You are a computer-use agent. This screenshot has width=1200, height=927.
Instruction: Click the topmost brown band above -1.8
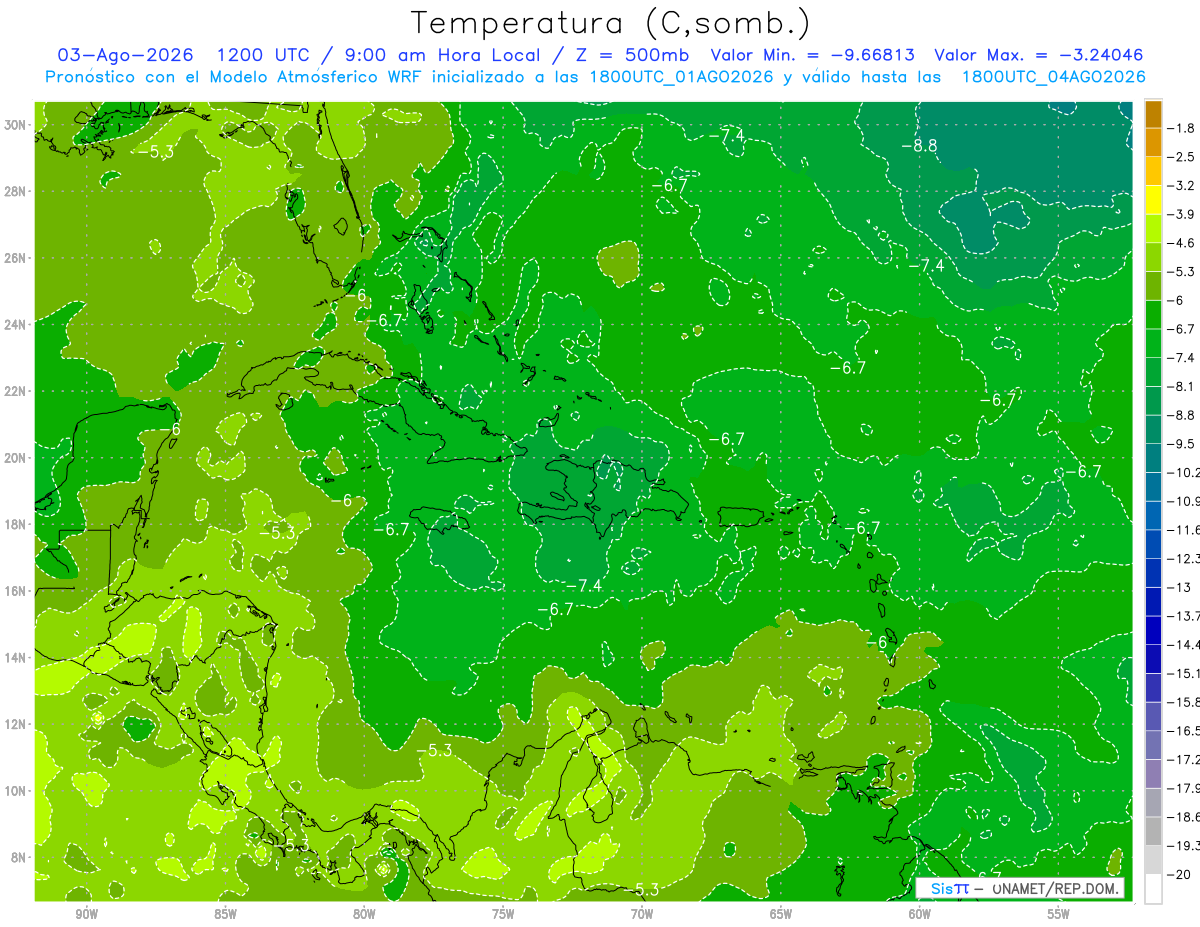click(x=1153, y=114)
